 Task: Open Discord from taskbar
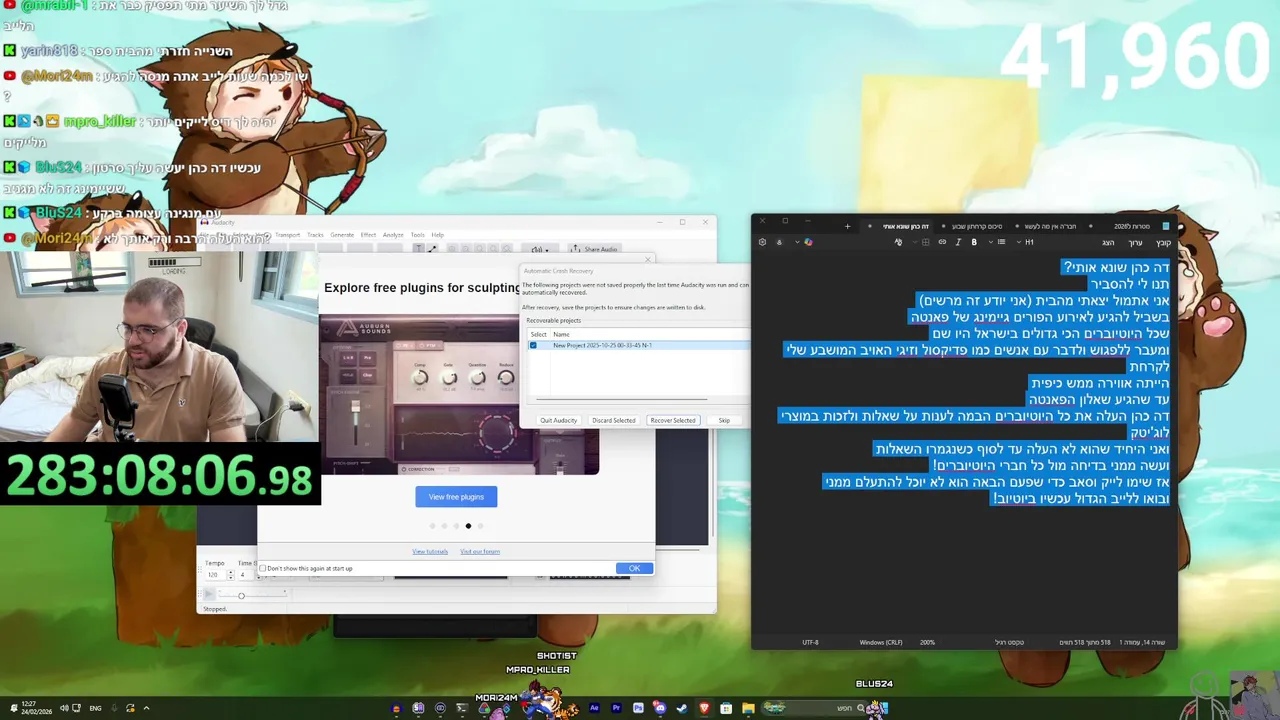coord(660,708)
